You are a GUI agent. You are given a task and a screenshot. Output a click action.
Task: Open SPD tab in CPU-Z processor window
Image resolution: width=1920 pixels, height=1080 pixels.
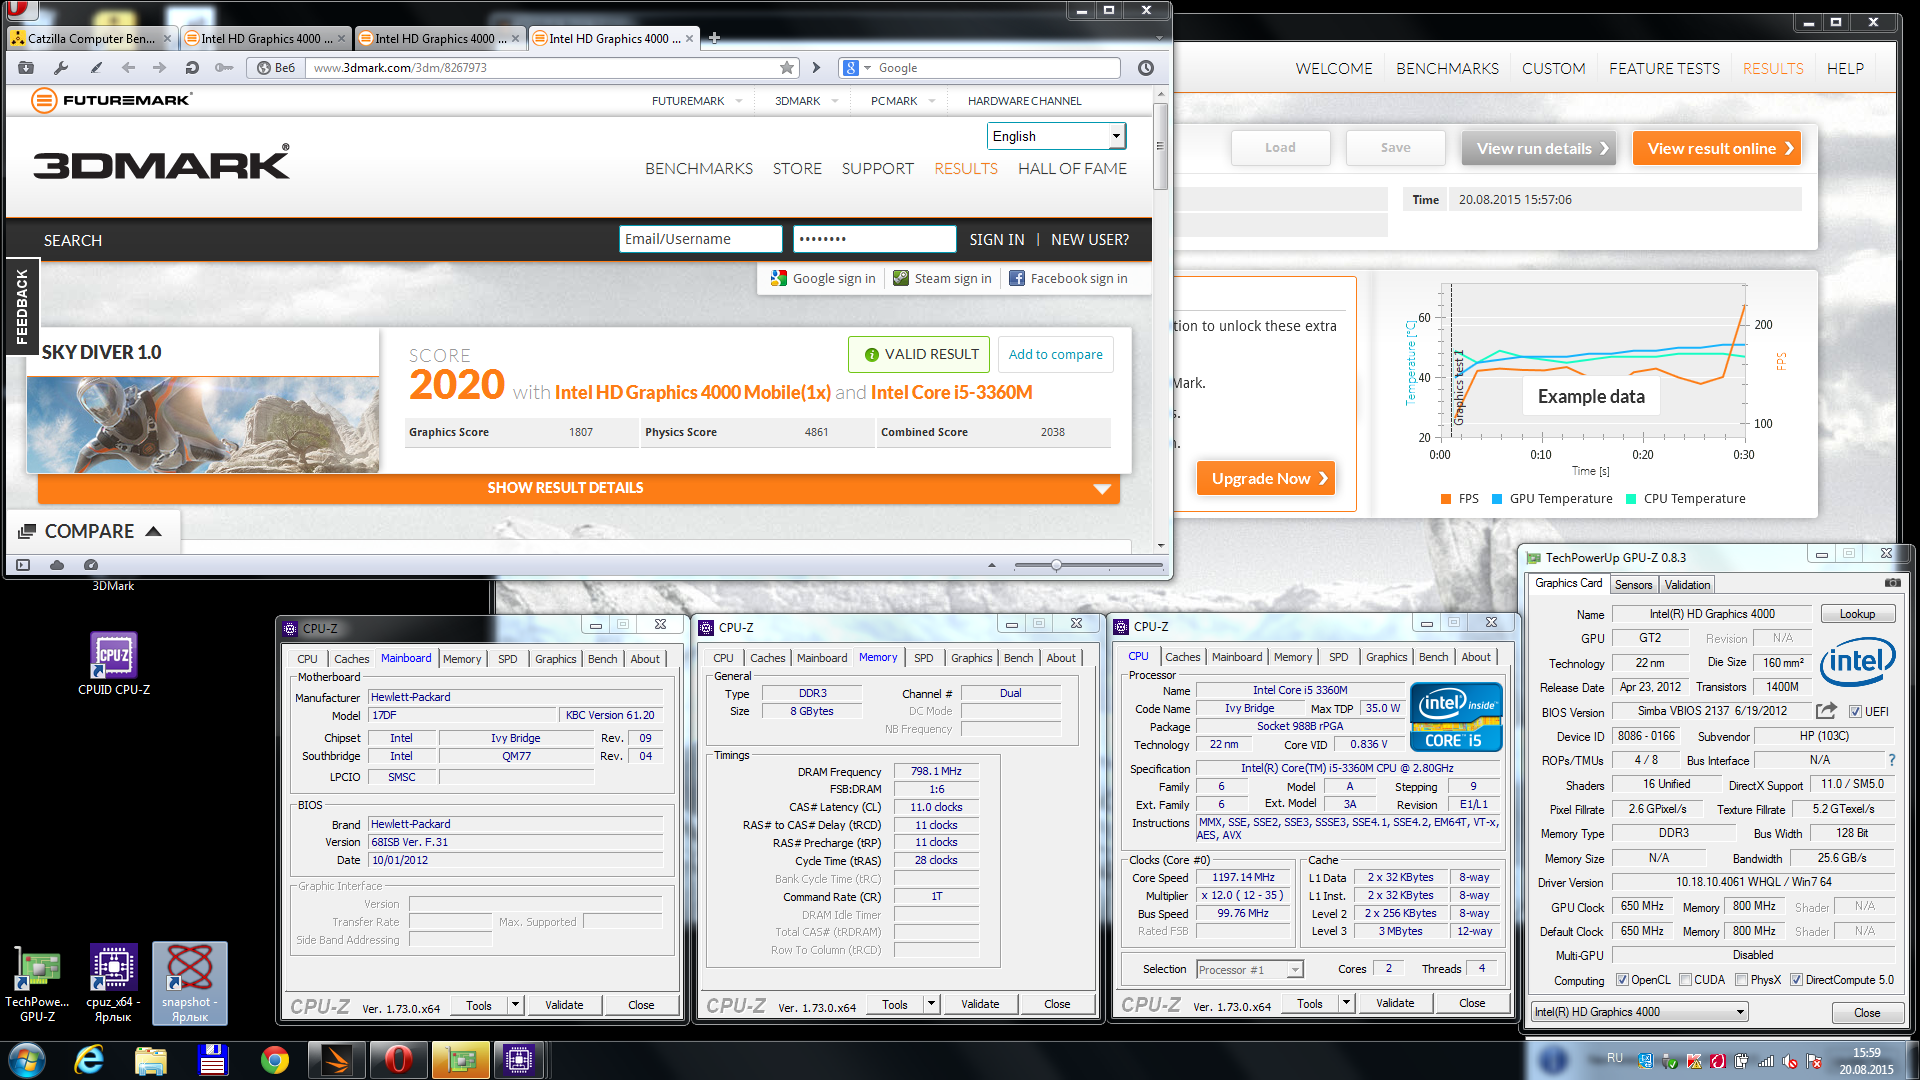(1338, 657)
